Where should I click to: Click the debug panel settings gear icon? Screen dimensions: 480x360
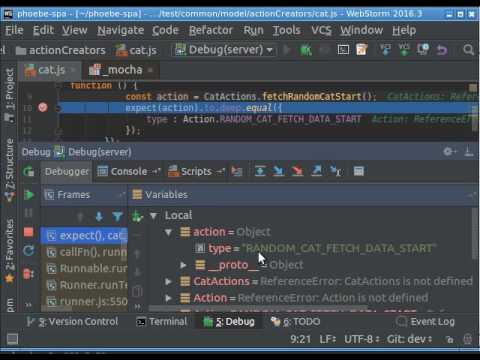point(449,152)
